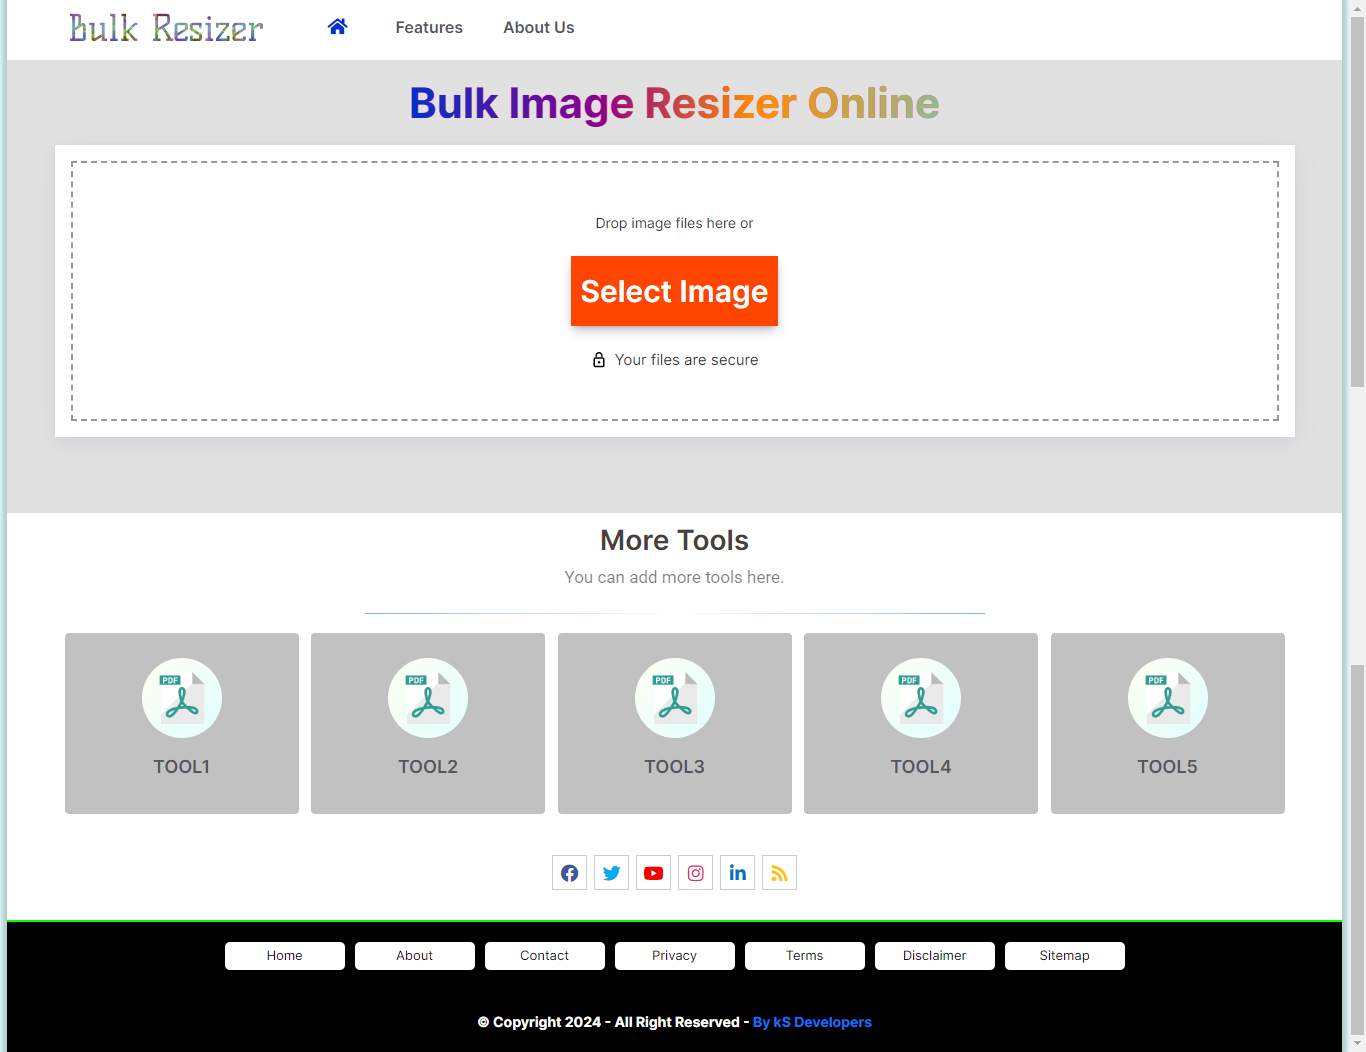
Task: Open the Twitter social icon
Action: pyautogui.click(x=611, y=872)
